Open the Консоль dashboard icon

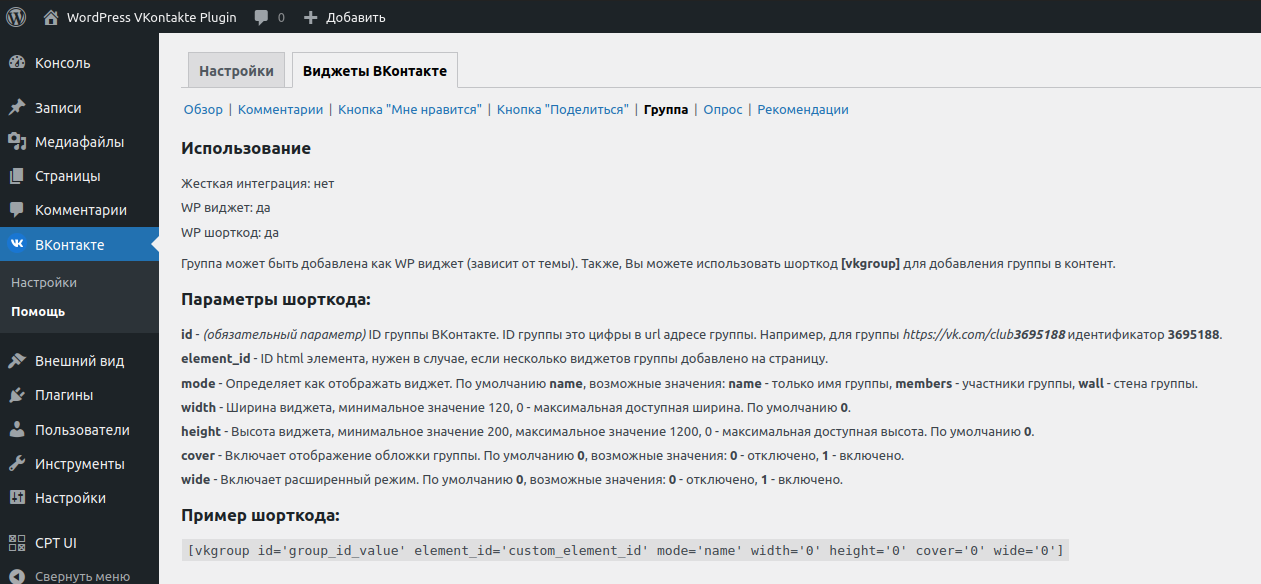click(17, 63)
